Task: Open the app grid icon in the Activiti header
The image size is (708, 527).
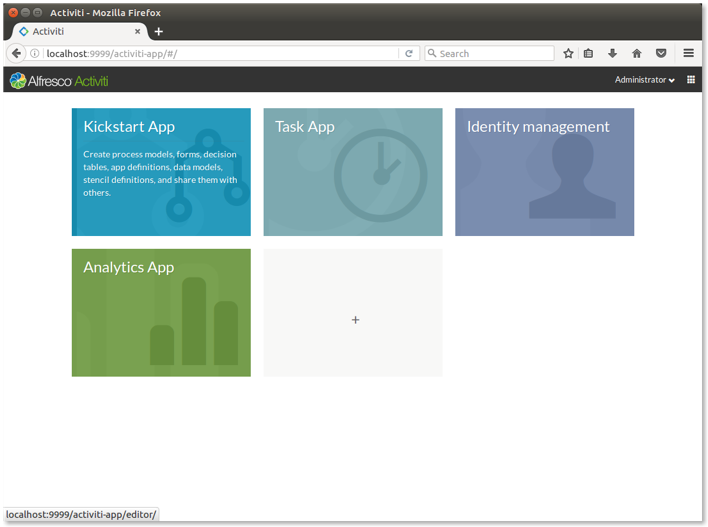Action: pyautogui.click(x=691, y=80)
